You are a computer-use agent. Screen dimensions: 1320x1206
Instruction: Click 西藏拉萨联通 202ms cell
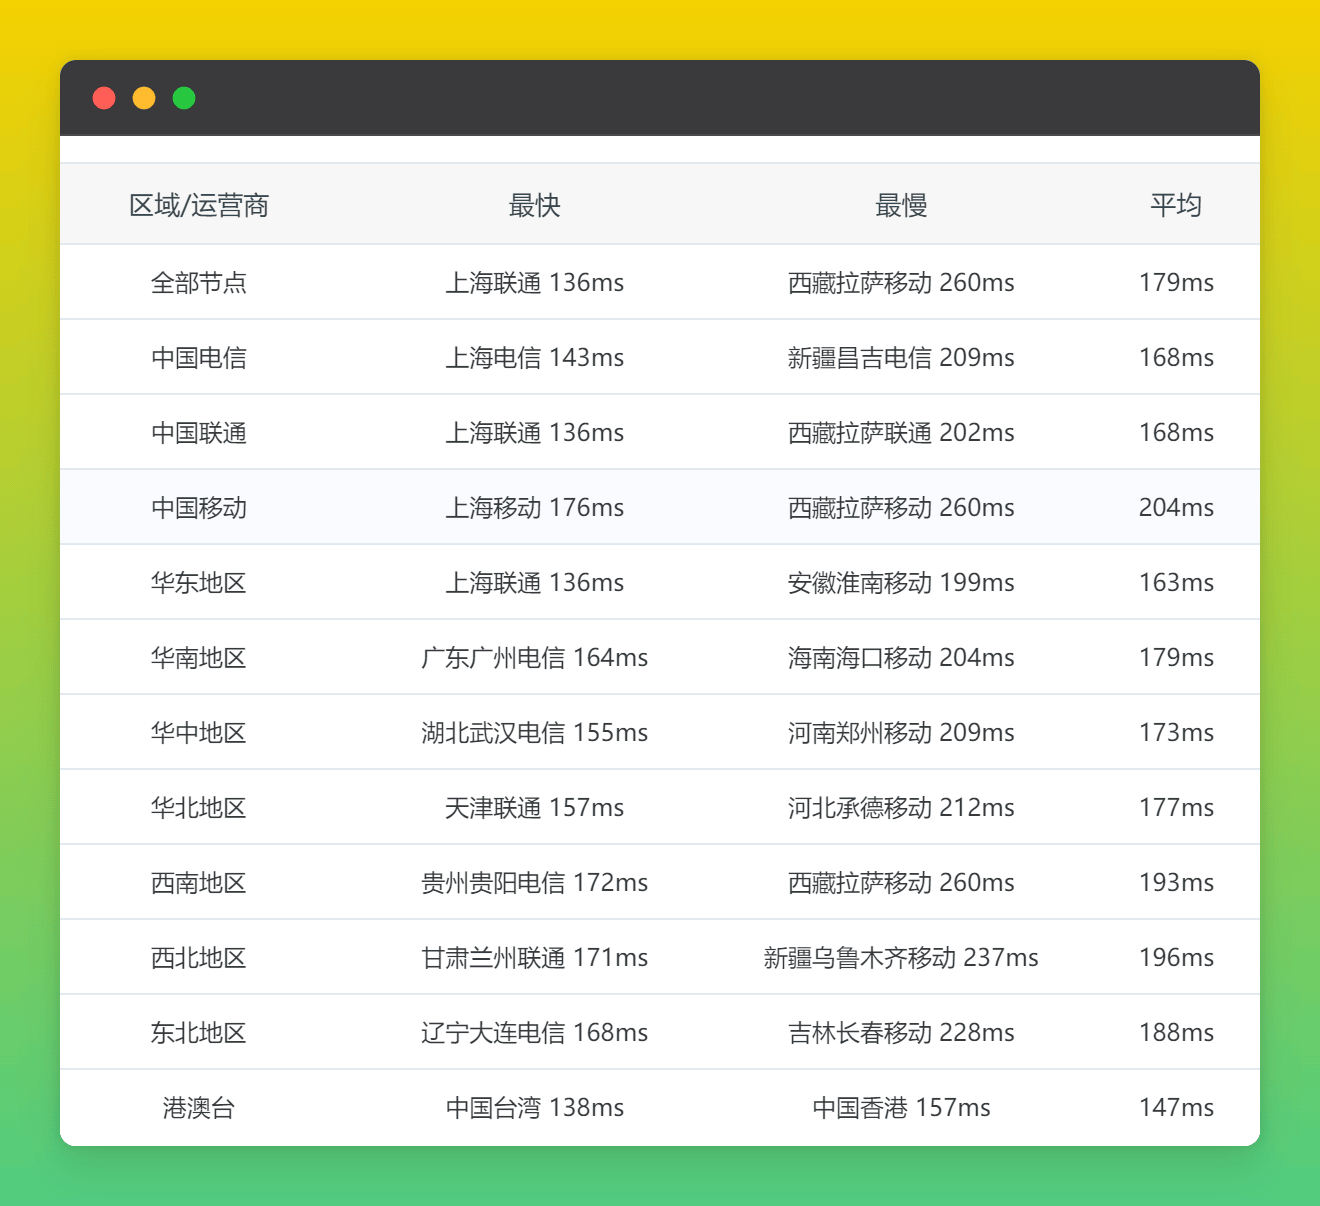pos(901,433)
